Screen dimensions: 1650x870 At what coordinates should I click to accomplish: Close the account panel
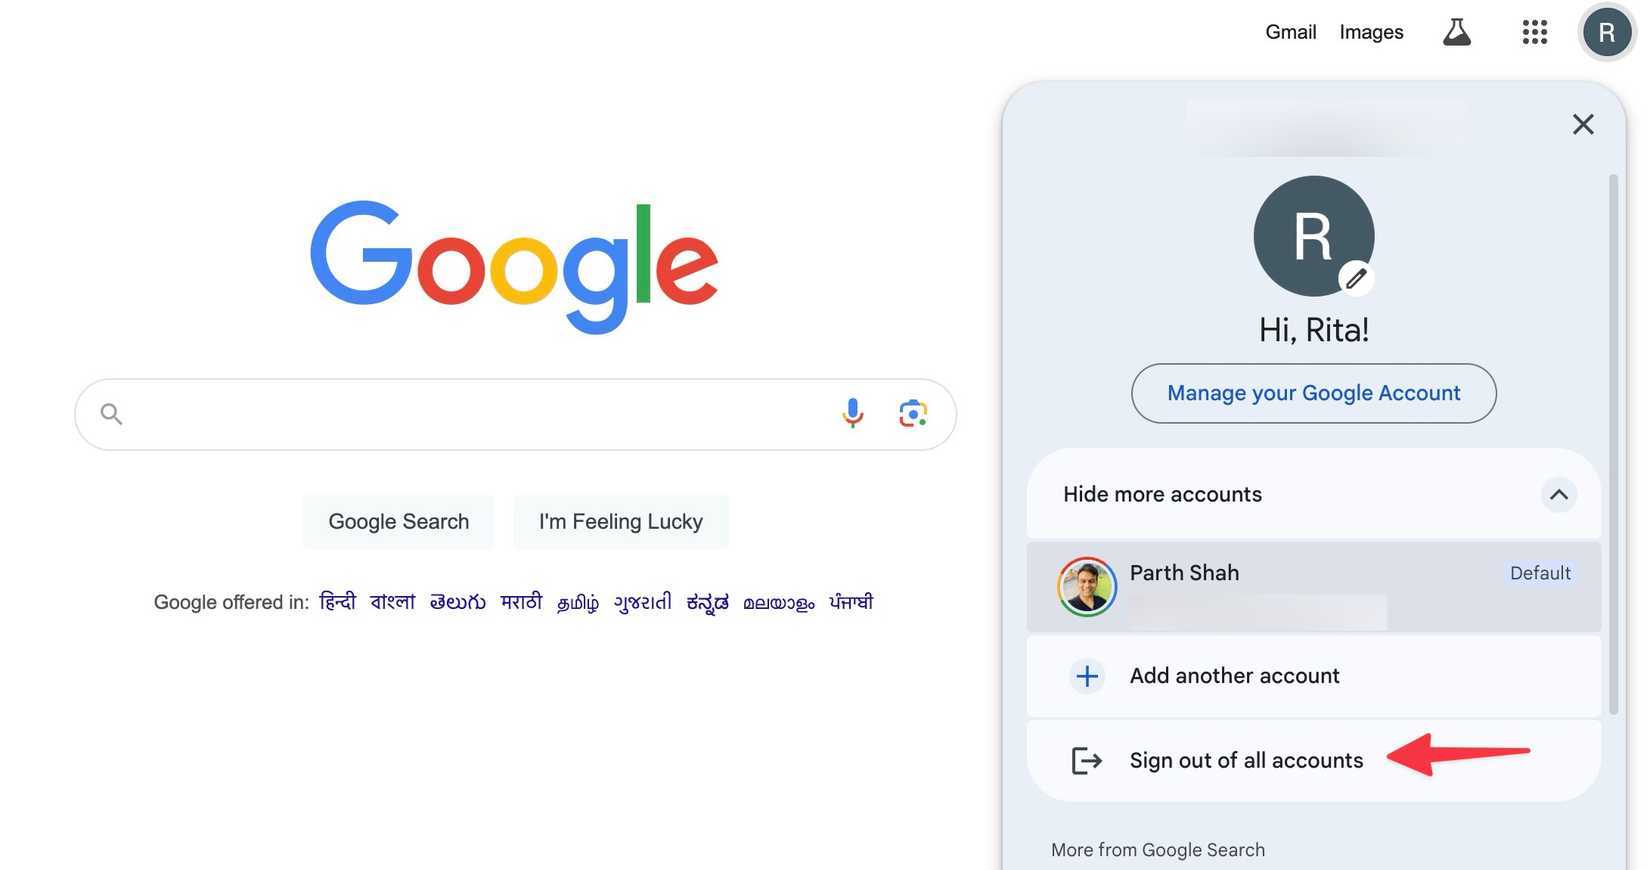(1582, 124)
